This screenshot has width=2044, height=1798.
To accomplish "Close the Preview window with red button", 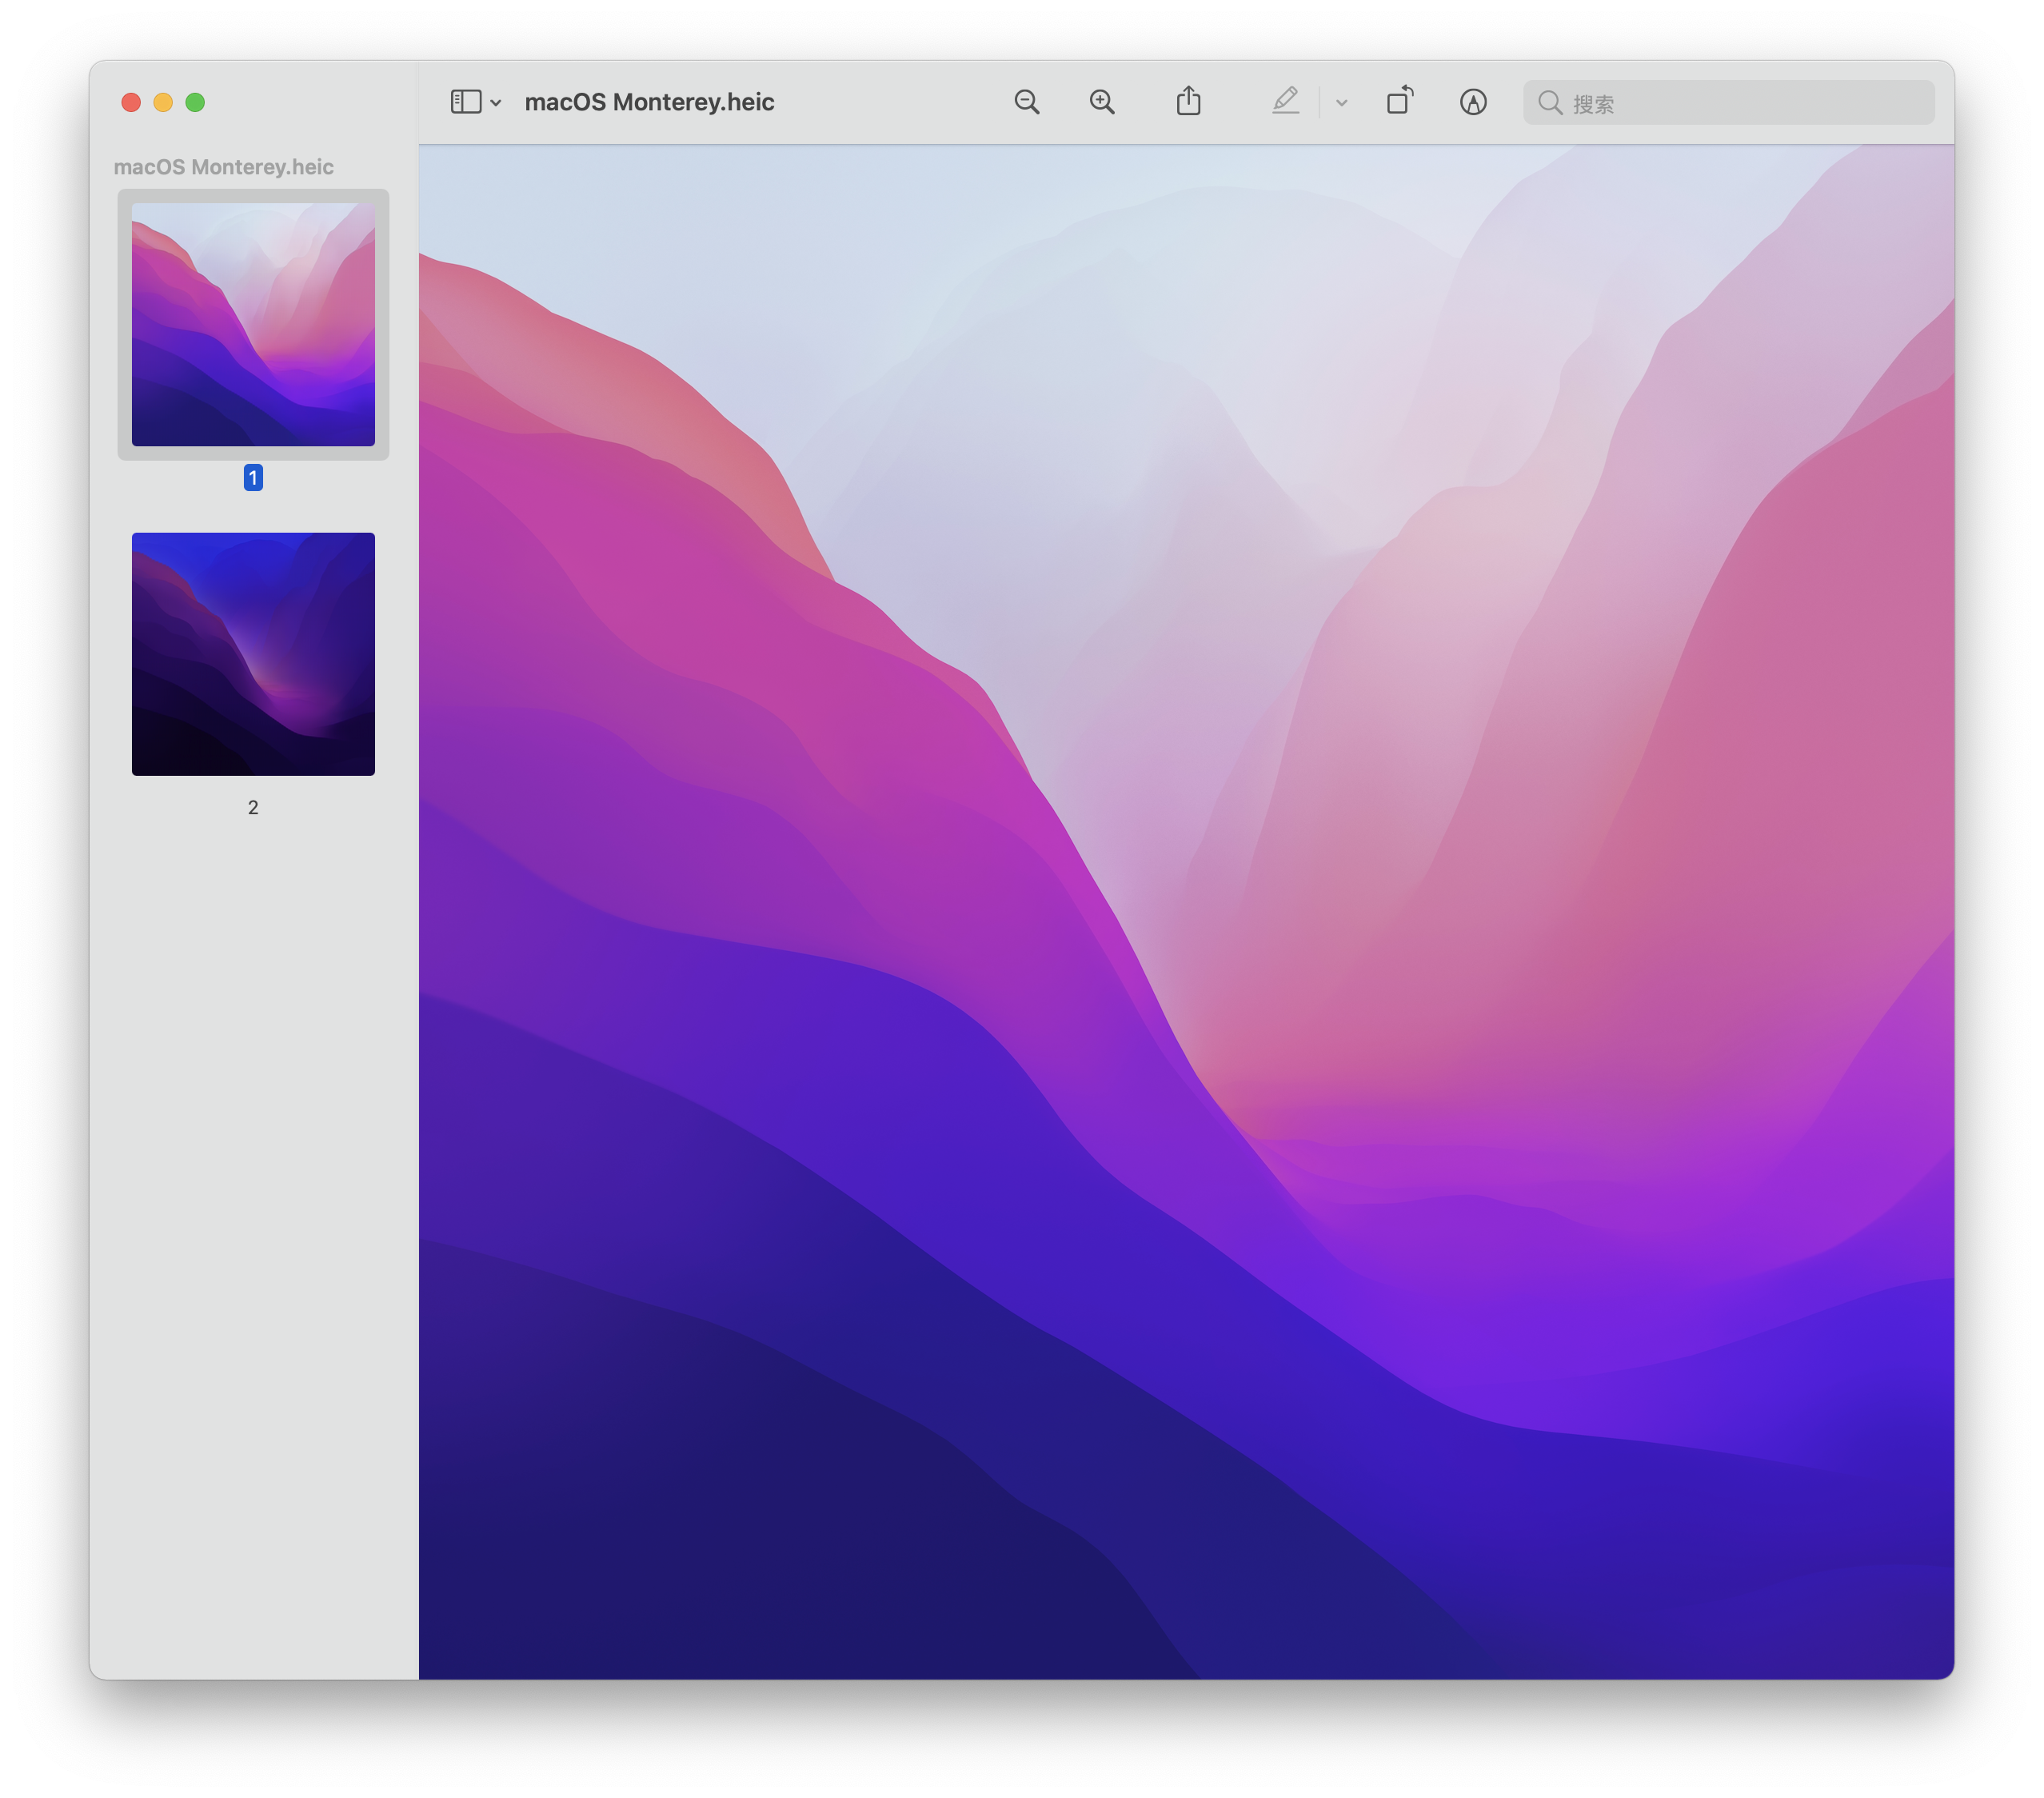I will 131,102.
